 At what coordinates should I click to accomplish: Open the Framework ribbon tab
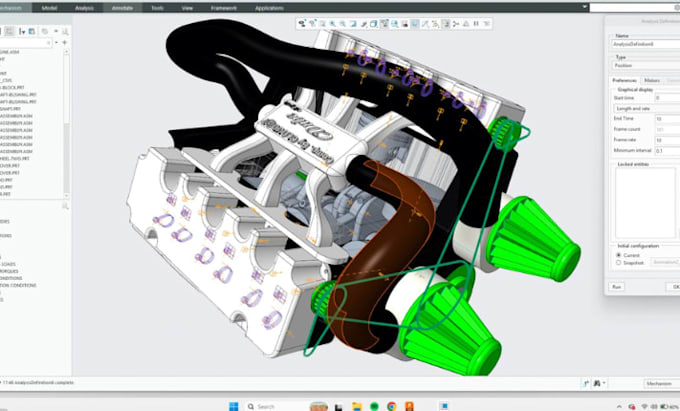[x=223, y=8]
